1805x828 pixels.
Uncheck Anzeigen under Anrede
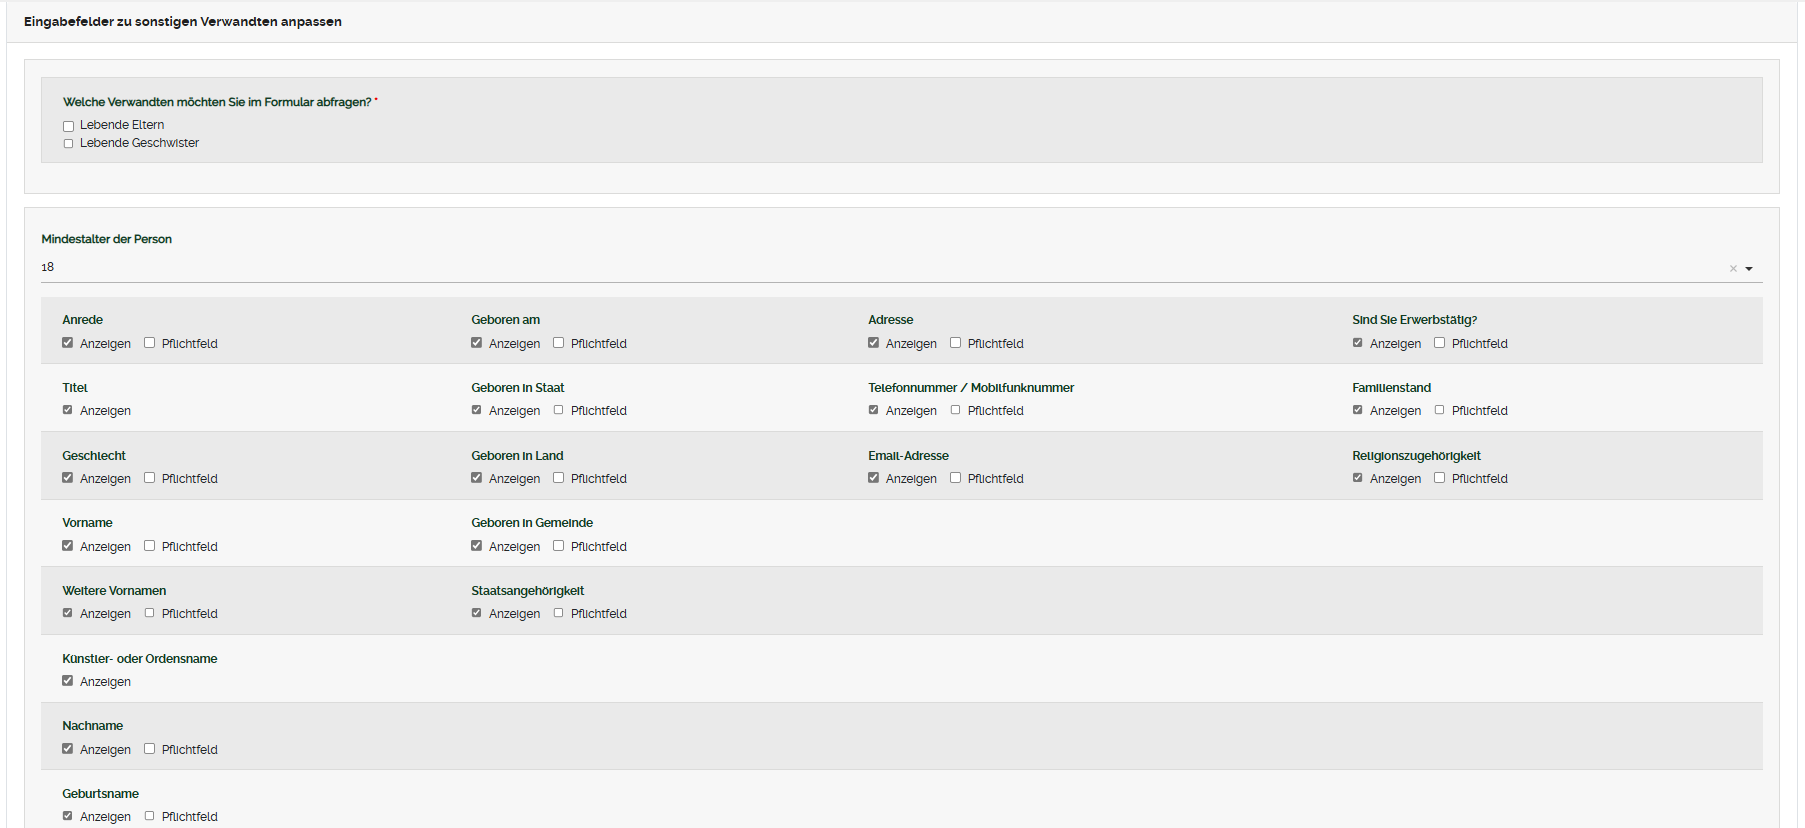pos(68,343)
